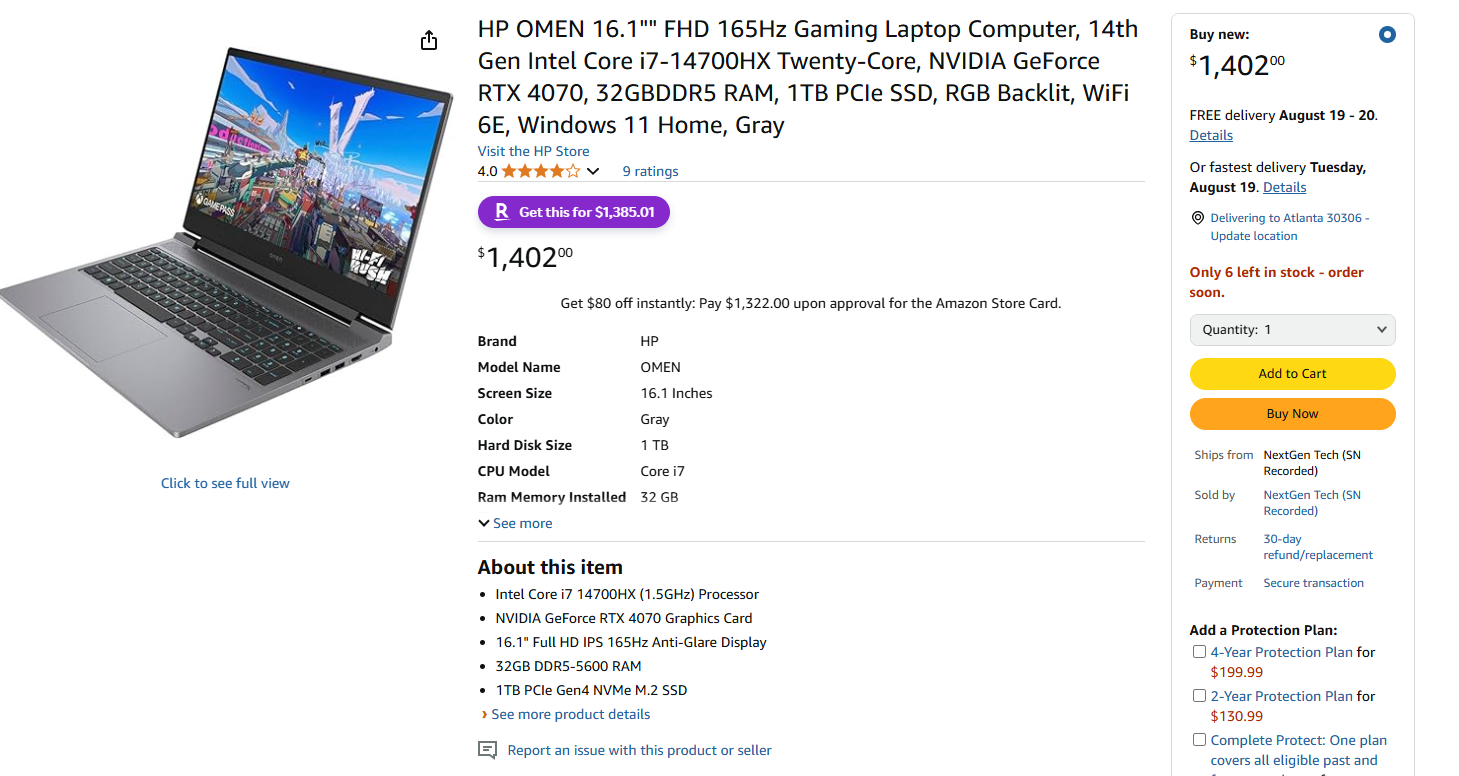The image size is (1459, 776).
Task: Click Update location link
Action: 1253,236
